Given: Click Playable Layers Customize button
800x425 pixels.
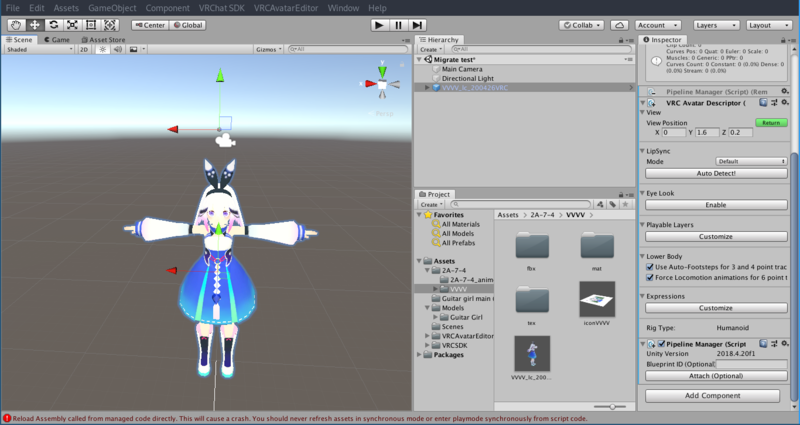Looking at the screenshot, I should click(x=716, y=236).
